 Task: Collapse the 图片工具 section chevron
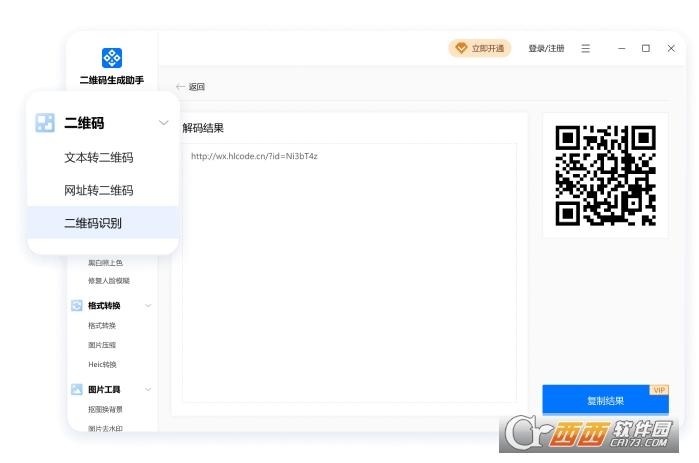(x=148, y=389)
